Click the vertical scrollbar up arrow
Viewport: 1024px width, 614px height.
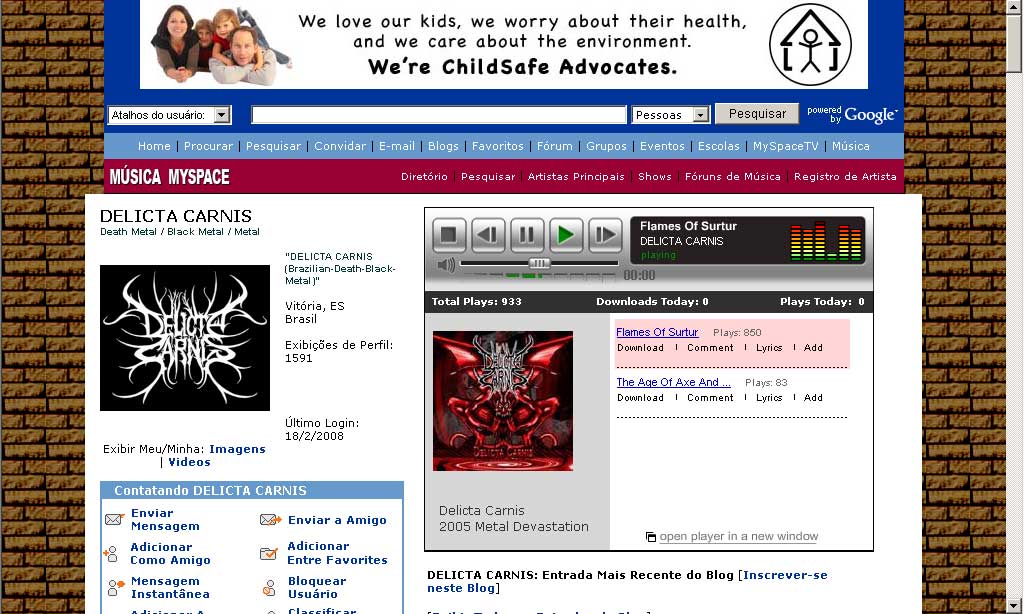(x=1014, y=6)
